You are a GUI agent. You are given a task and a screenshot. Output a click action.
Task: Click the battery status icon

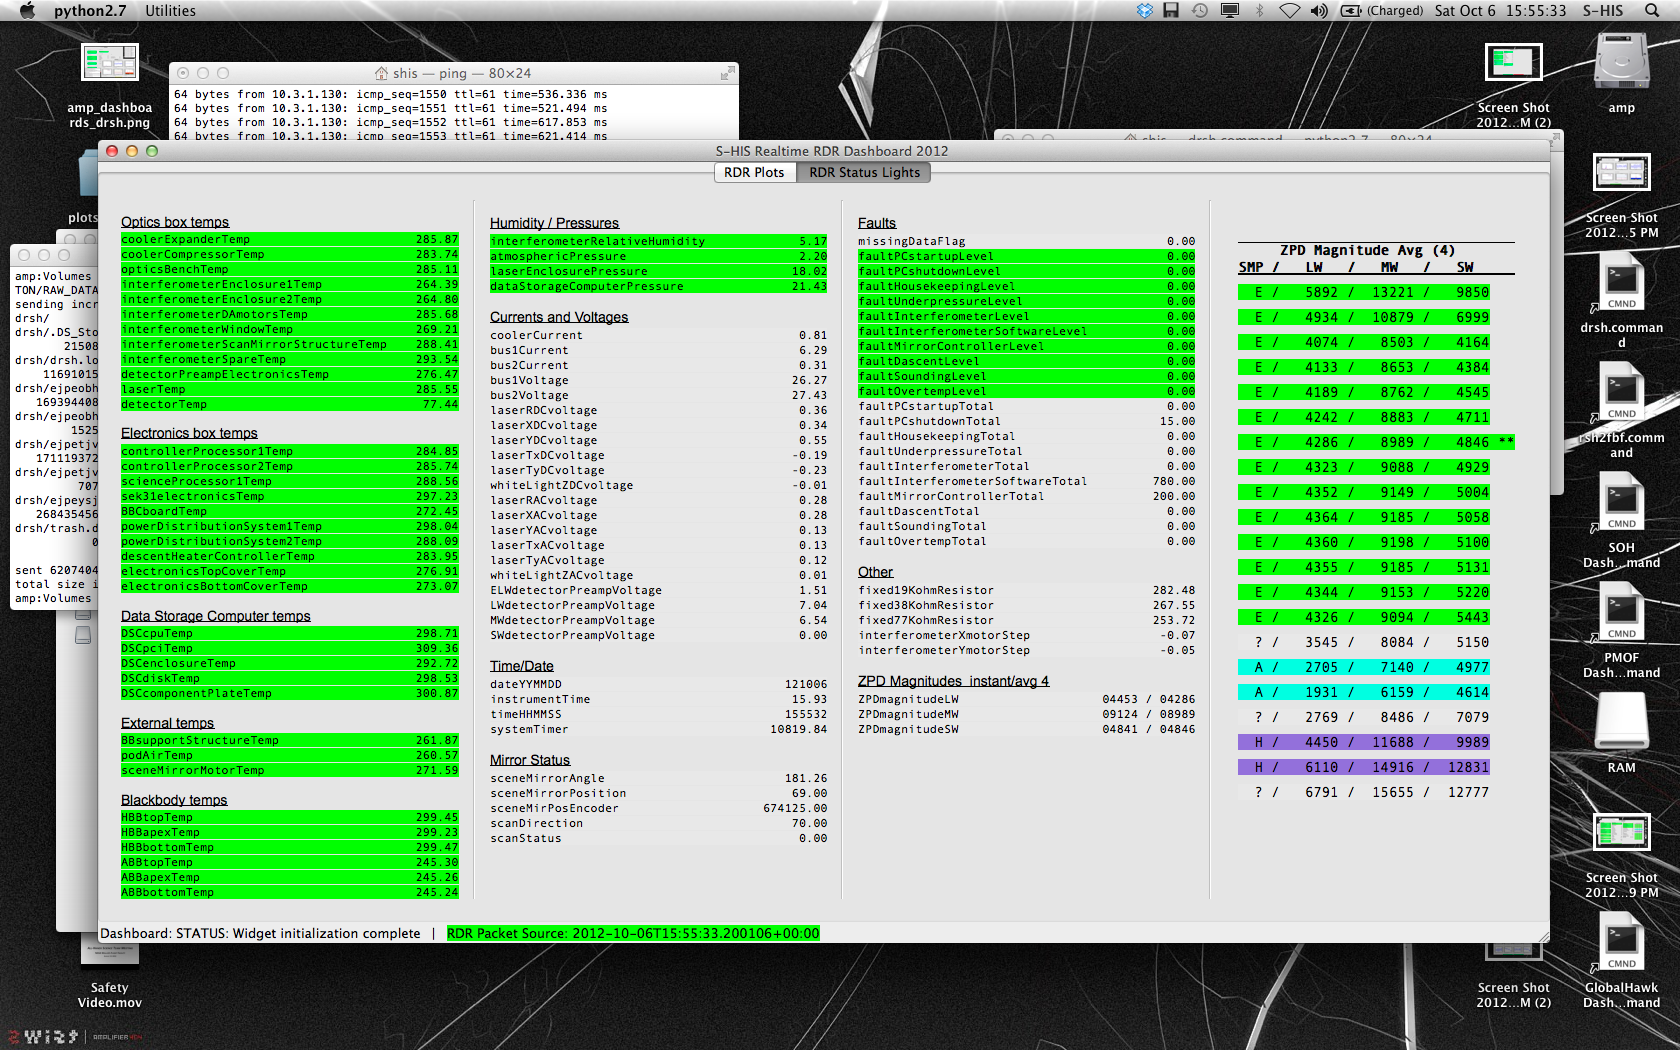pos(1351,11)
